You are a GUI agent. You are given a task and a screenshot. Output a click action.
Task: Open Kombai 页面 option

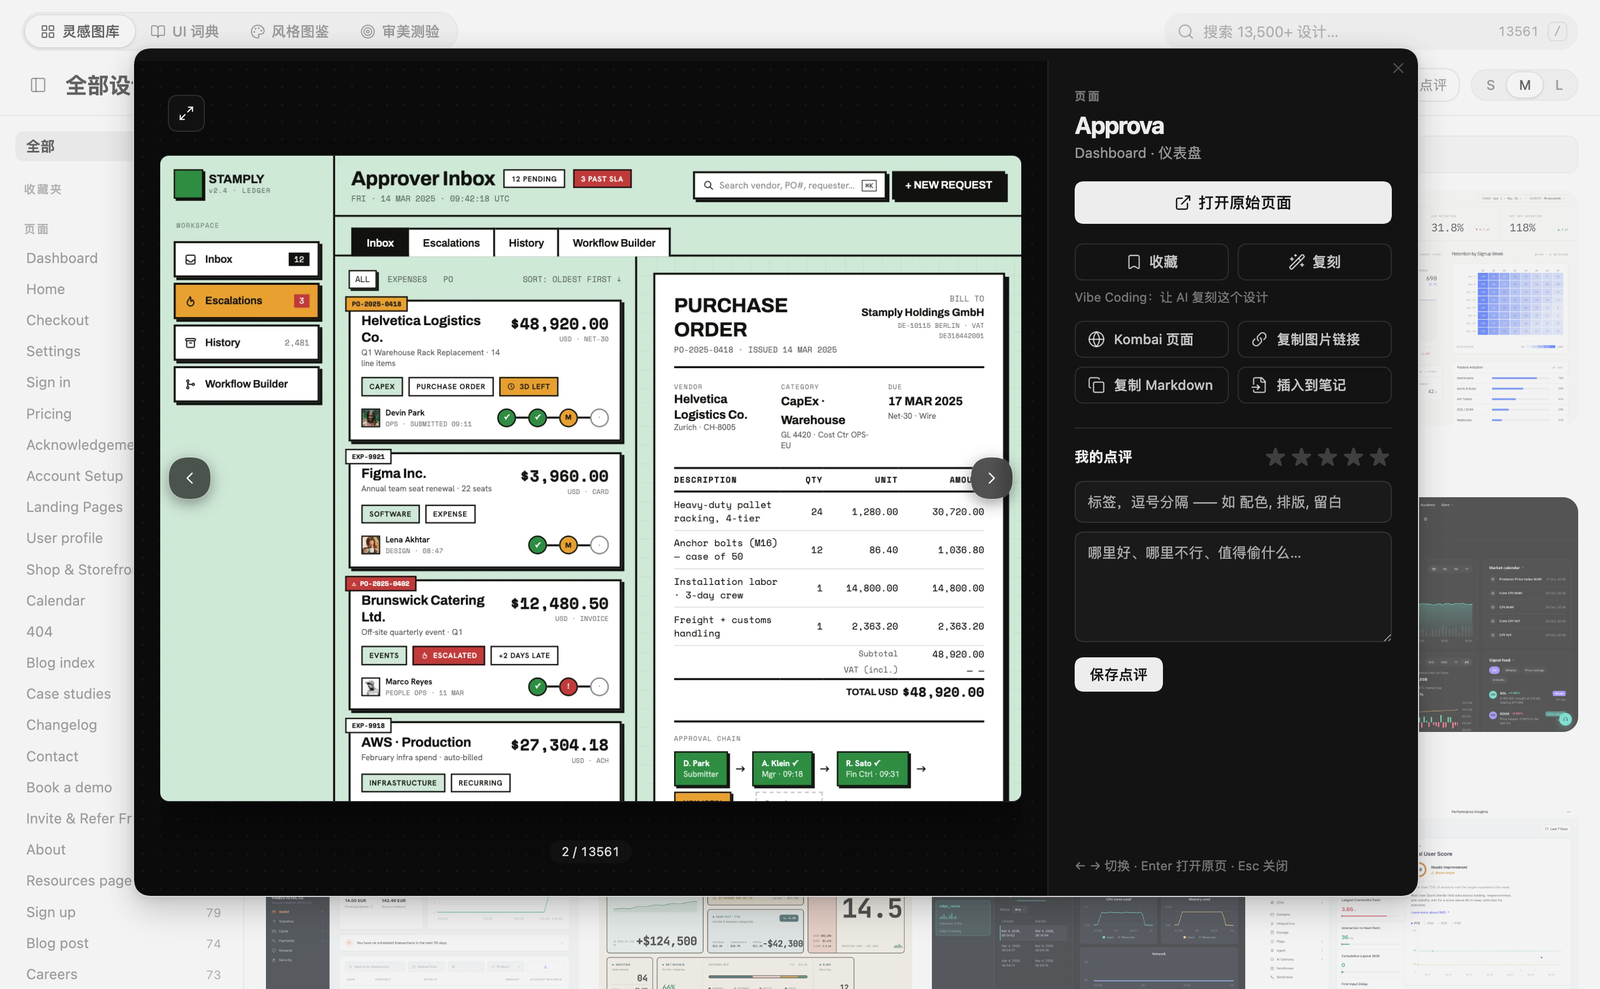tap(1151, 340)
